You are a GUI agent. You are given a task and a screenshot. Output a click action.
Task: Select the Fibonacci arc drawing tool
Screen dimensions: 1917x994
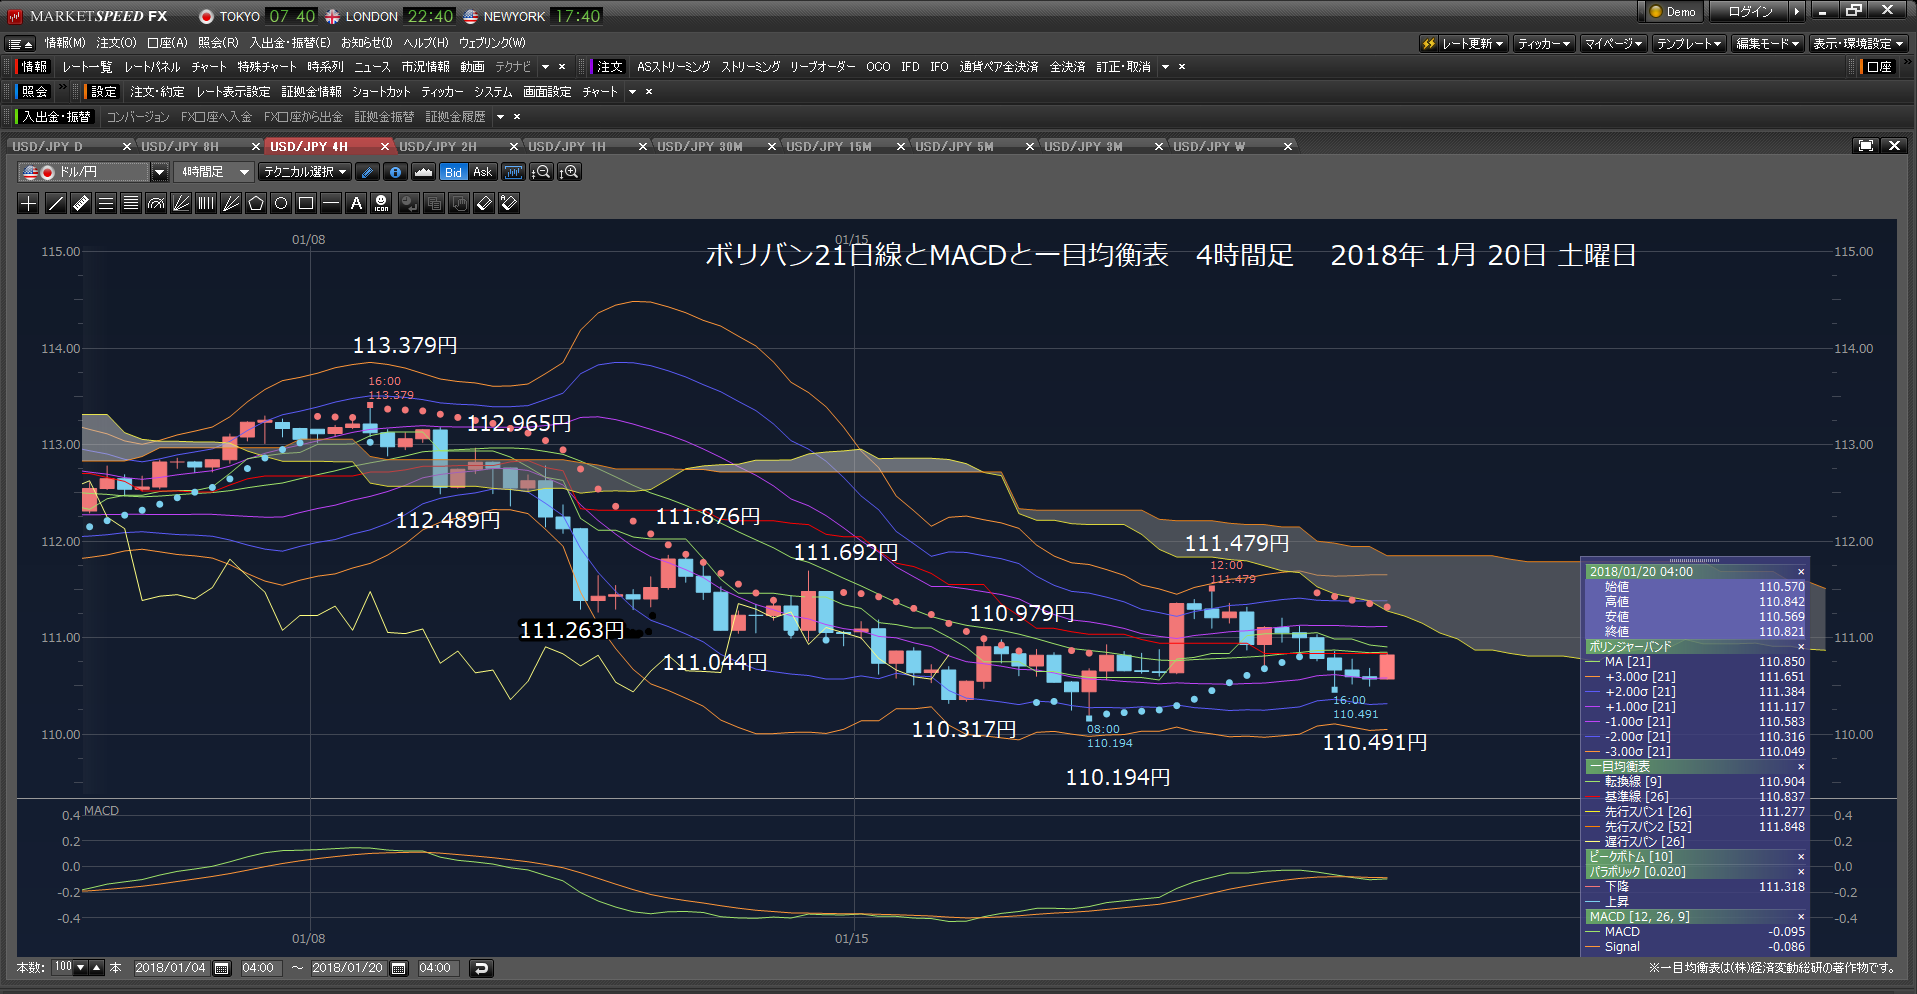pyautogui.click(x=156, y=204)
